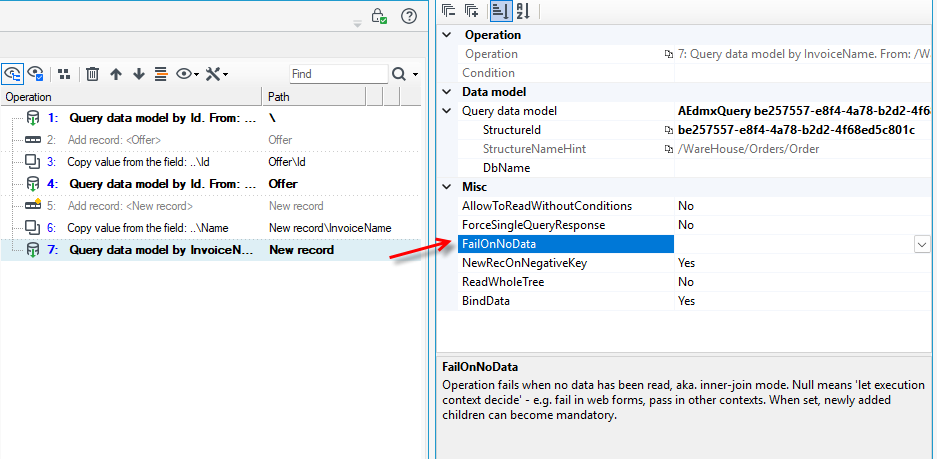The height and width of the screenshot is (459, 937).
Task: Collapse all property categories icon
Action: tap(449, 11)
